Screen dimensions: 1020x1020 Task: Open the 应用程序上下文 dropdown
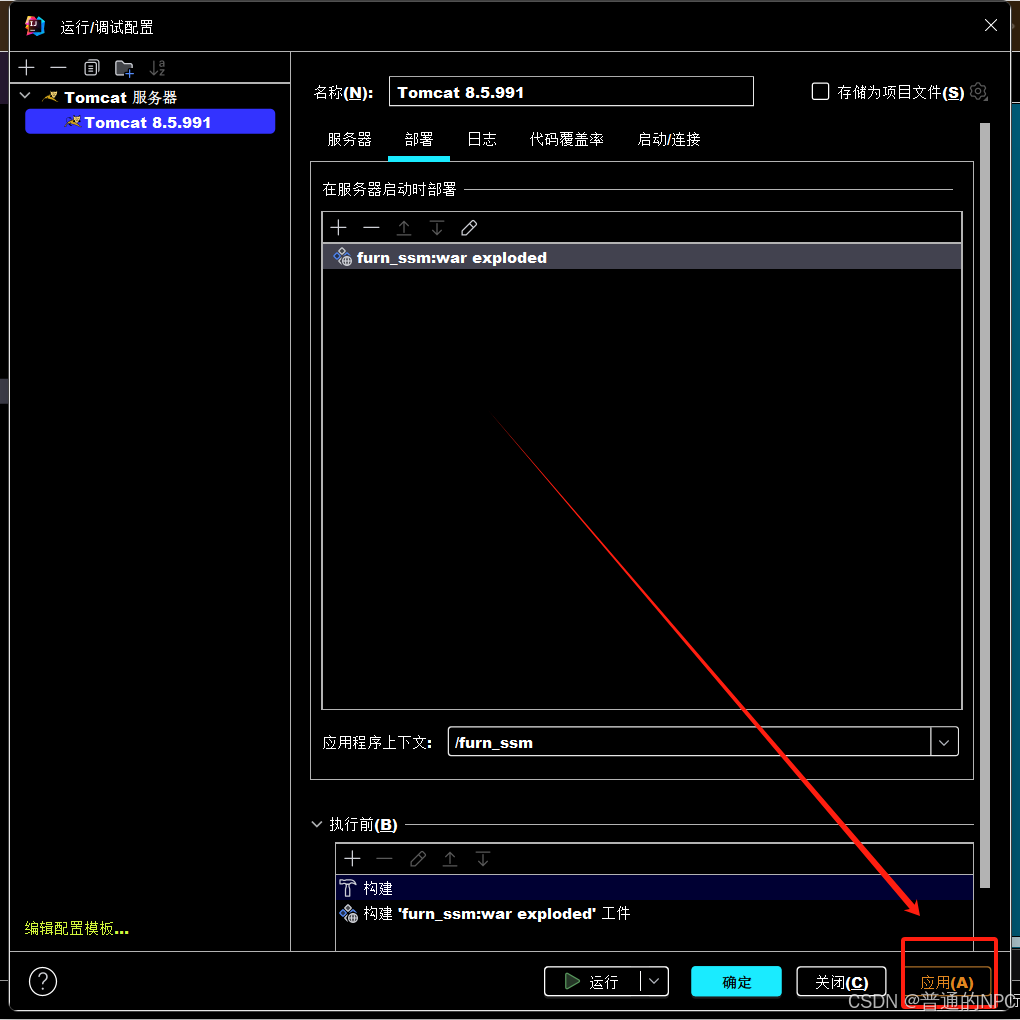(944, 742)
